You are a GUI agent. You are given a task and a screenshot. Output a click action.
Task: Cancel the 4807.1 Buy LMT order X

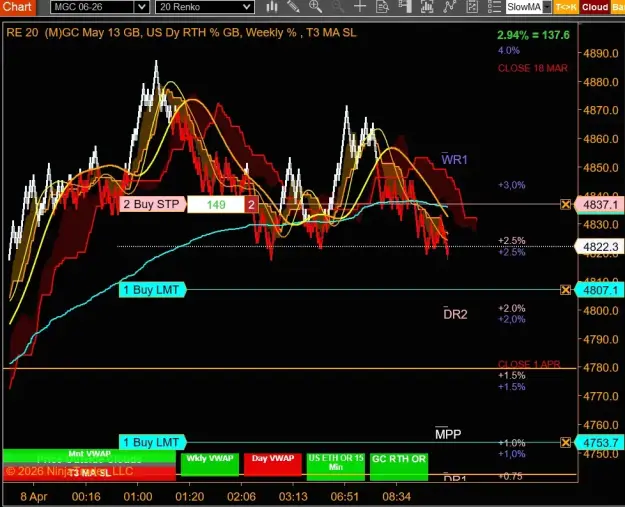tap(565, 290)
